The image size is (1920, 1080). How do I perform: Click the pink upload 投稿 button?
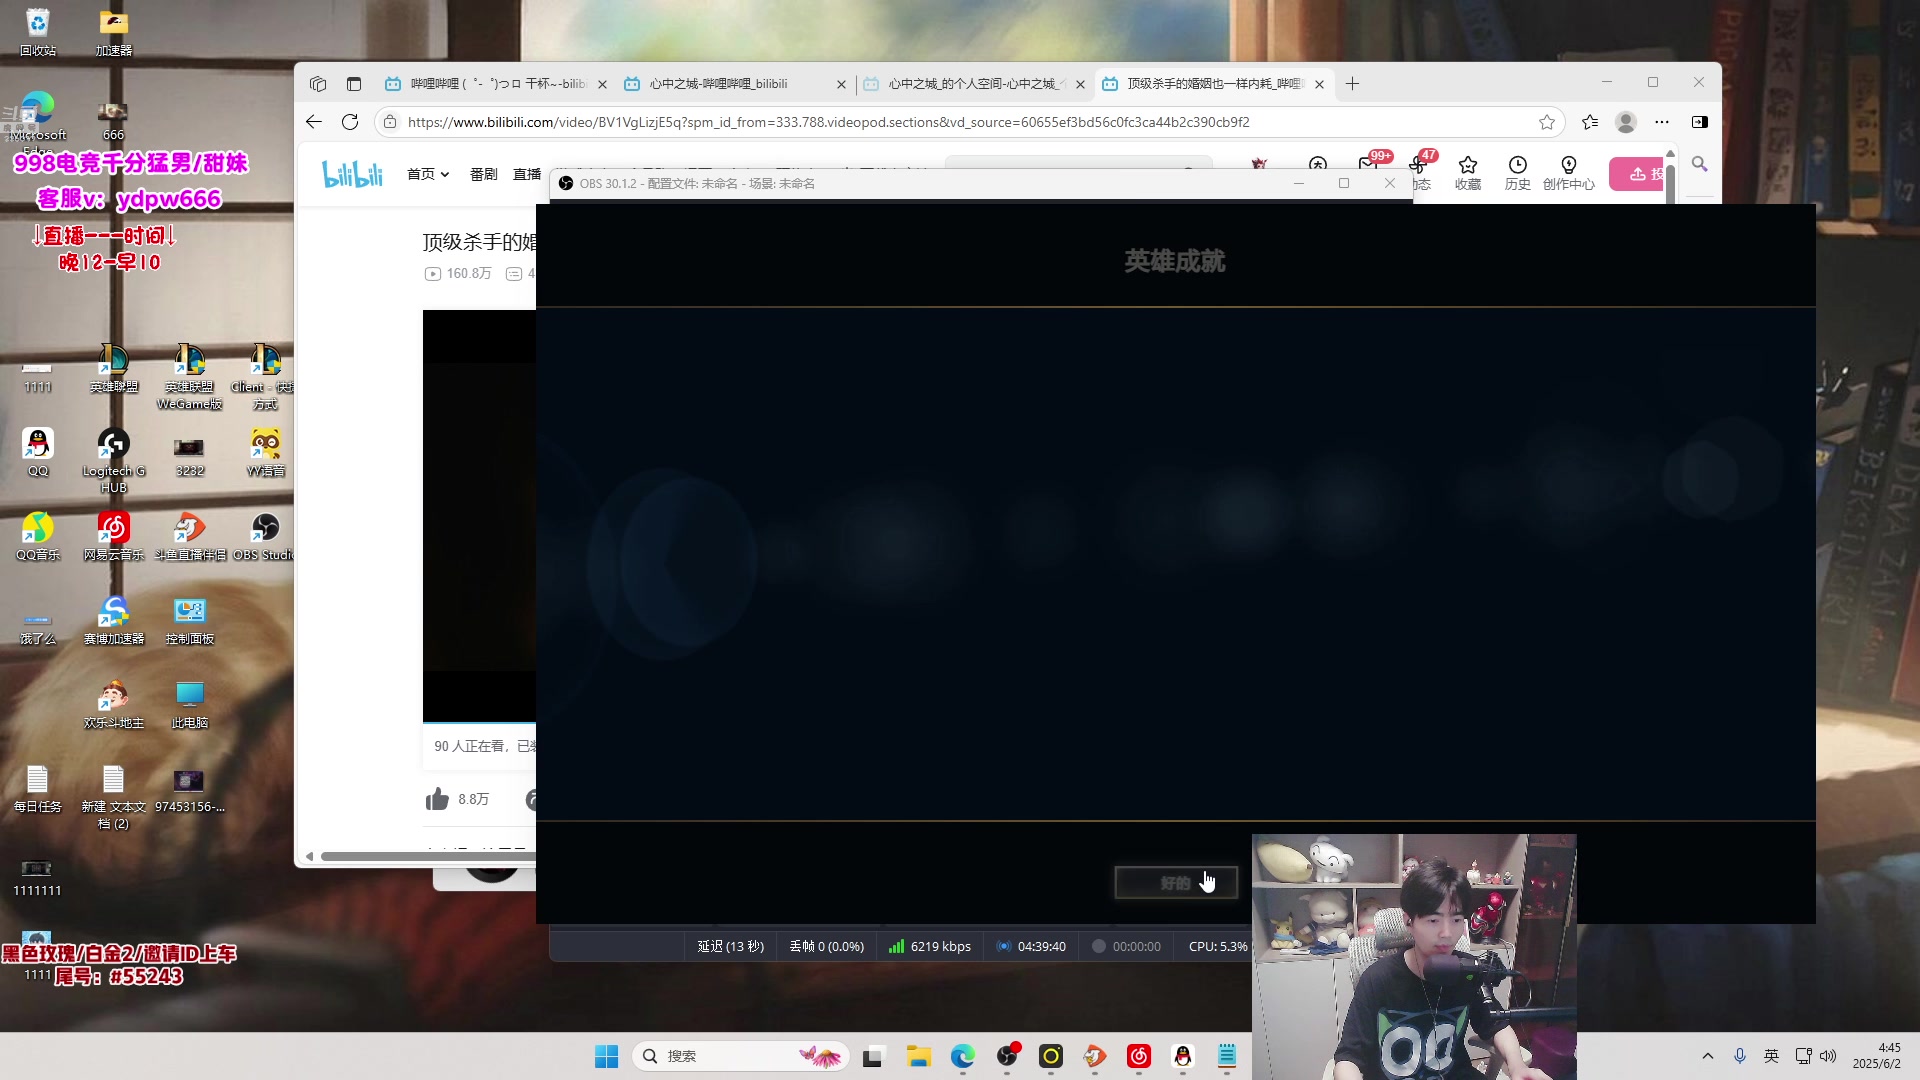point(1637,174)
